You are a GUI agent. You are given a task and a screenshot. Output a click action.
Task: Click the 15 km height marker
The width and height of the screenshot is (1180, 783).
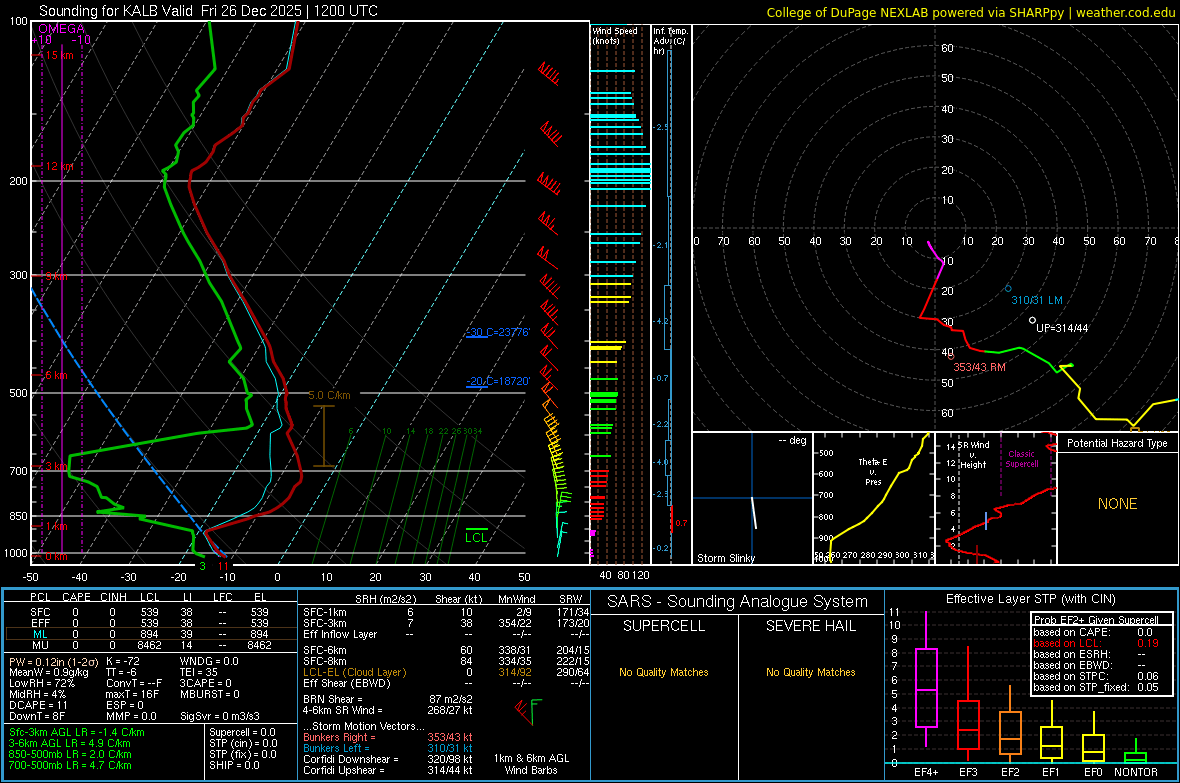tap(60, 55)
